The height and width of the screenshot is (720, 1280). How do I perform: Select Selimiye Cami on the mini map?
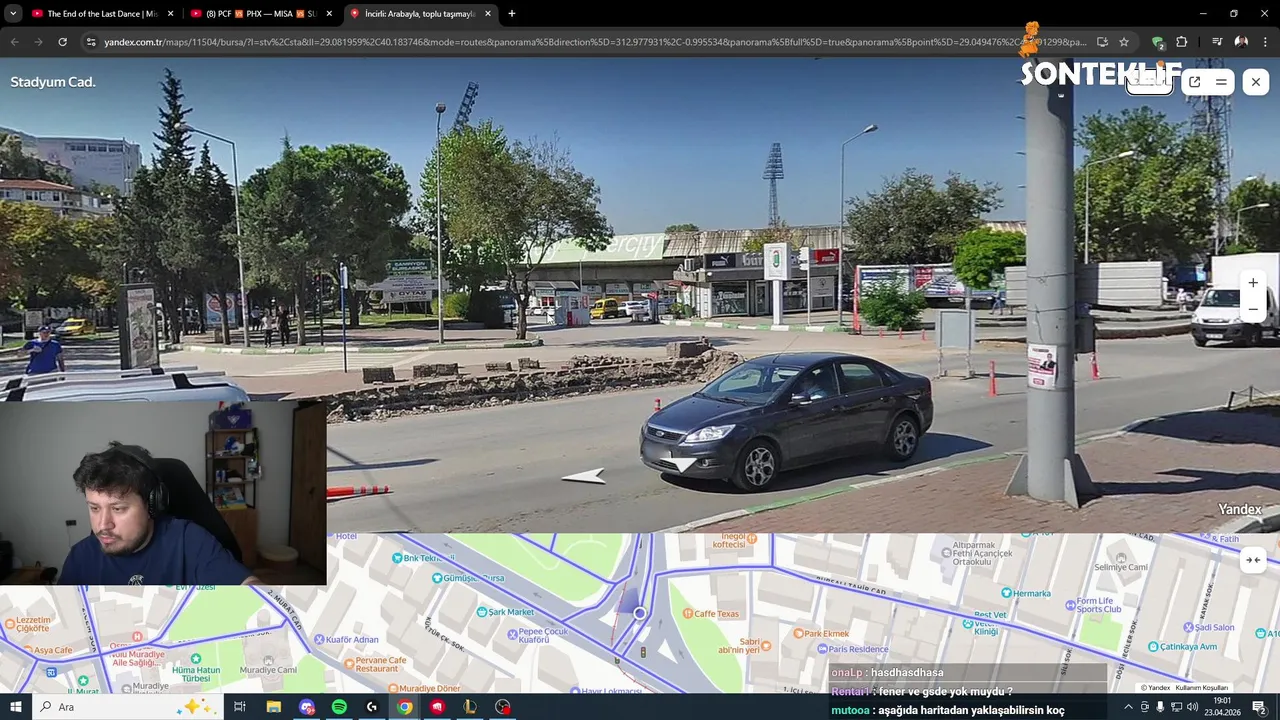(x=1121, y=562)
